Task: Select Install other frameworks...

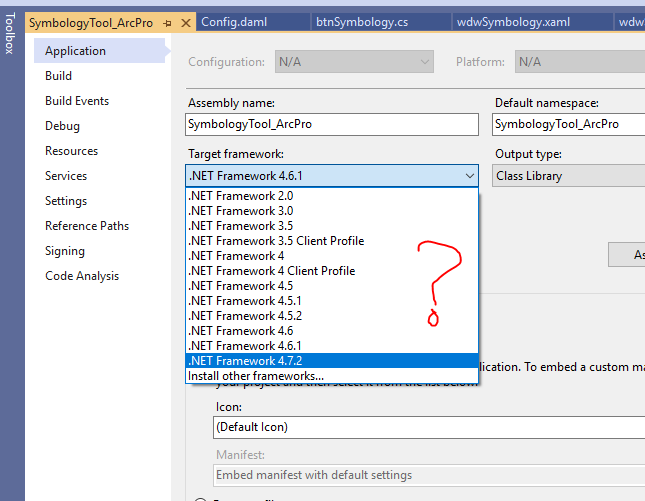Action: [332, 376]
